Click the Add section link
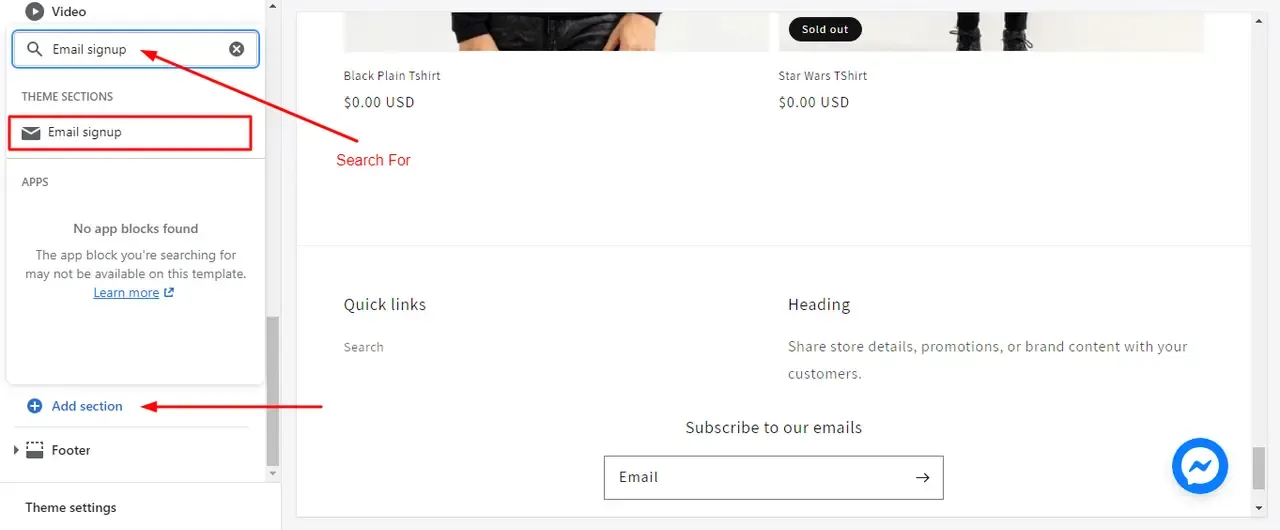 point(87,406)
